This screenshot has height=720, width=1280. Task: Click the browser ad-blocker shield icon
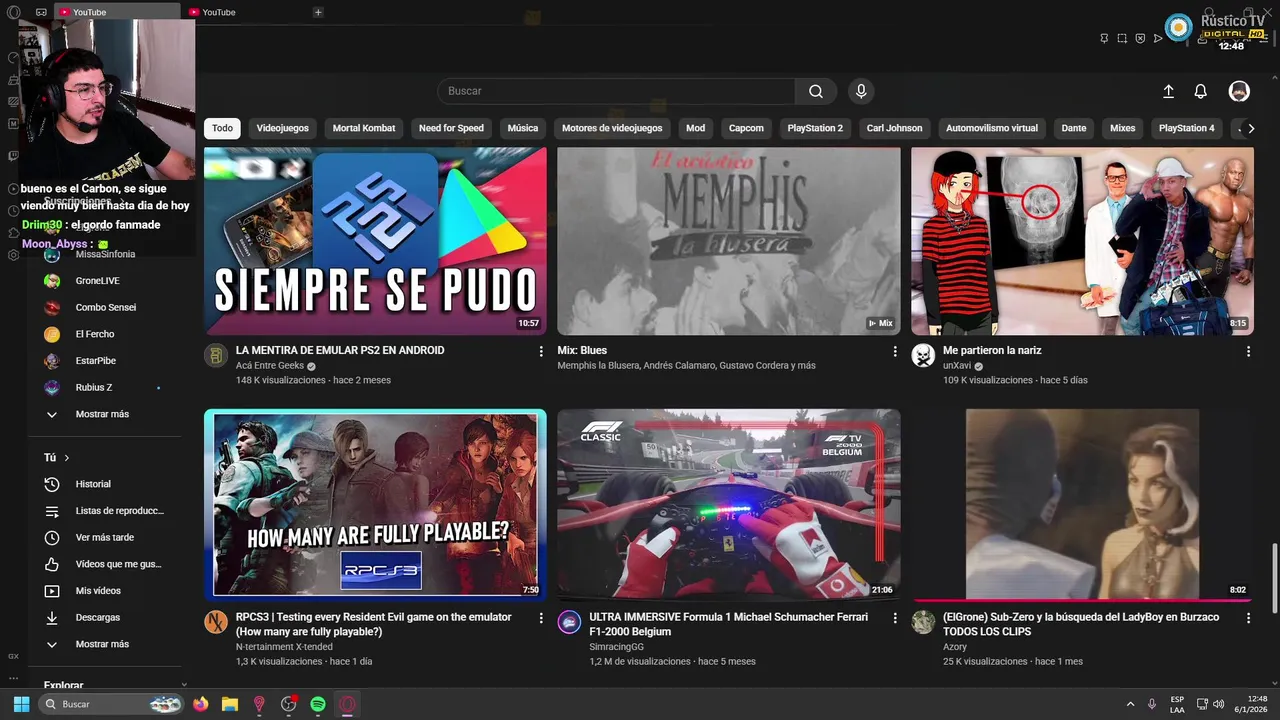pos(1140,38)
